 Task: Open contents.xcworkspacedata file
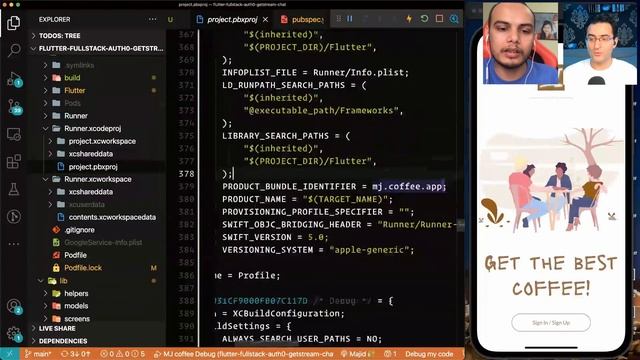[x=112, y=217]
